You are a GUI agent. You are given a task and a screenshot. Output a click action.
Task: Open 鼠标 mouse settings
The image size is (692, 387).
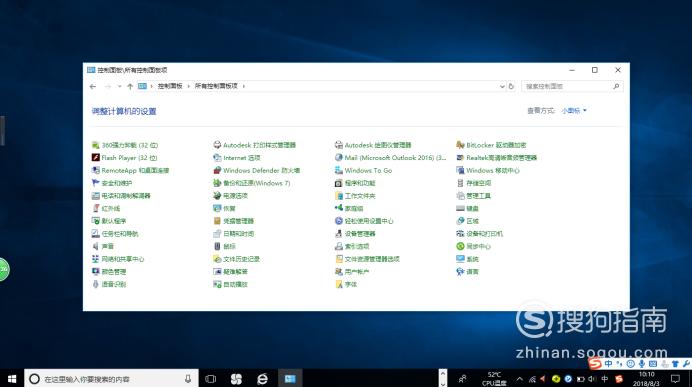225,246
